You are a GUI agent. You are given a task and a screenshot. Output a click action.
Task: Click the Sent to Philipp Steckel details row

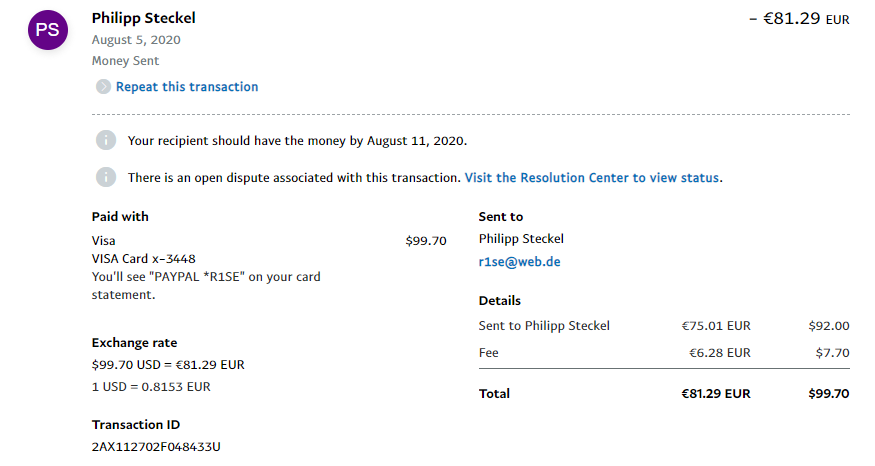pos(544,325)
